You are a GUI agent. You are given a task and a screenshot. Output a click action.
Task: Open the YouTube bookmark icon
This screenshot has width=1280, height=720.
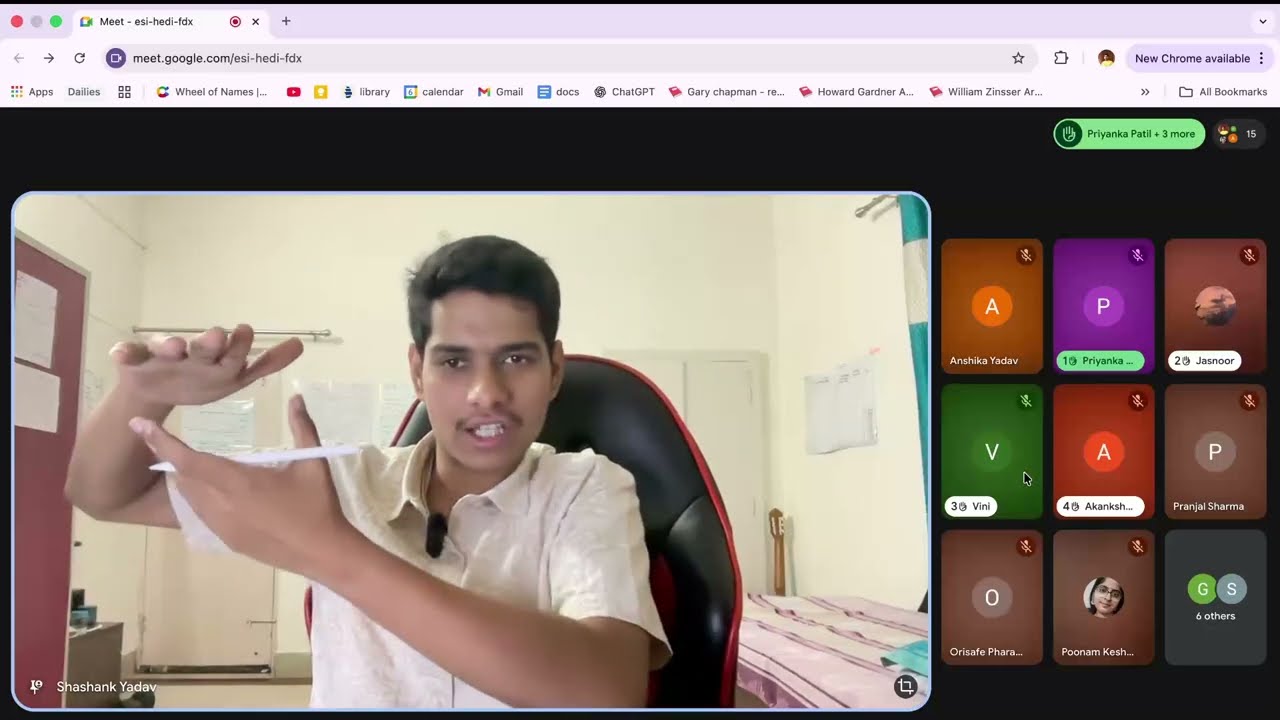[x=293, y=92]
